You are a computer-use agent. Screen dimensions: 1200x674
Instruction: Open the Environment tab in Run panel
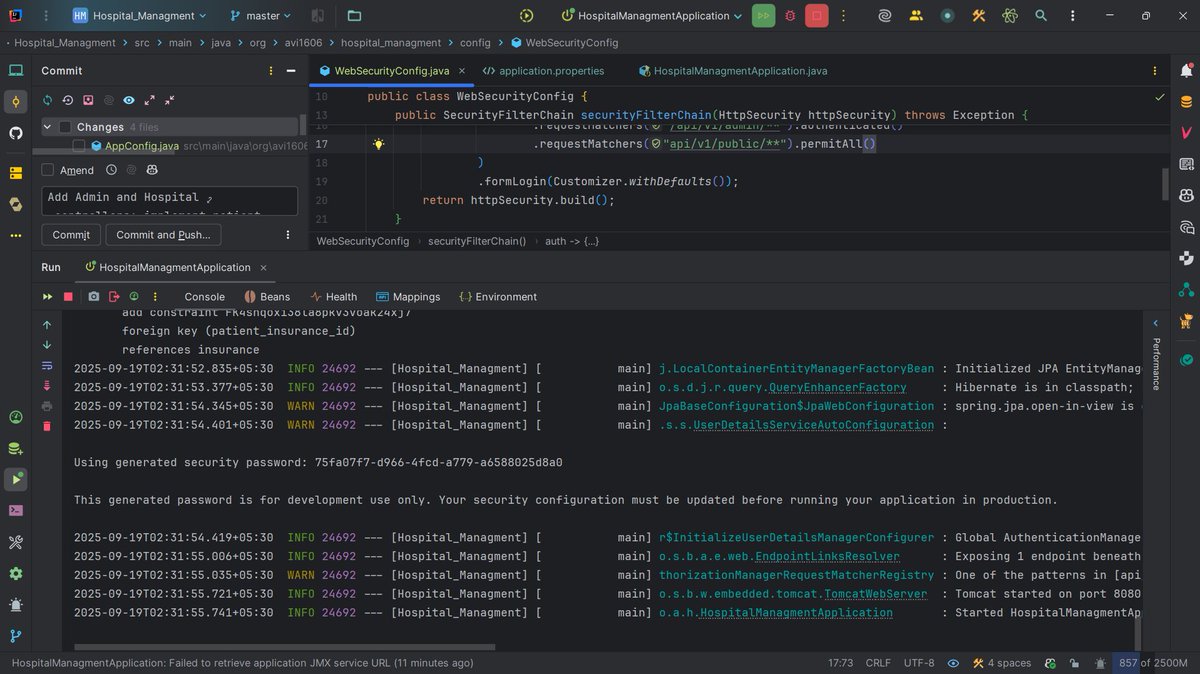[x=498, y=297]
